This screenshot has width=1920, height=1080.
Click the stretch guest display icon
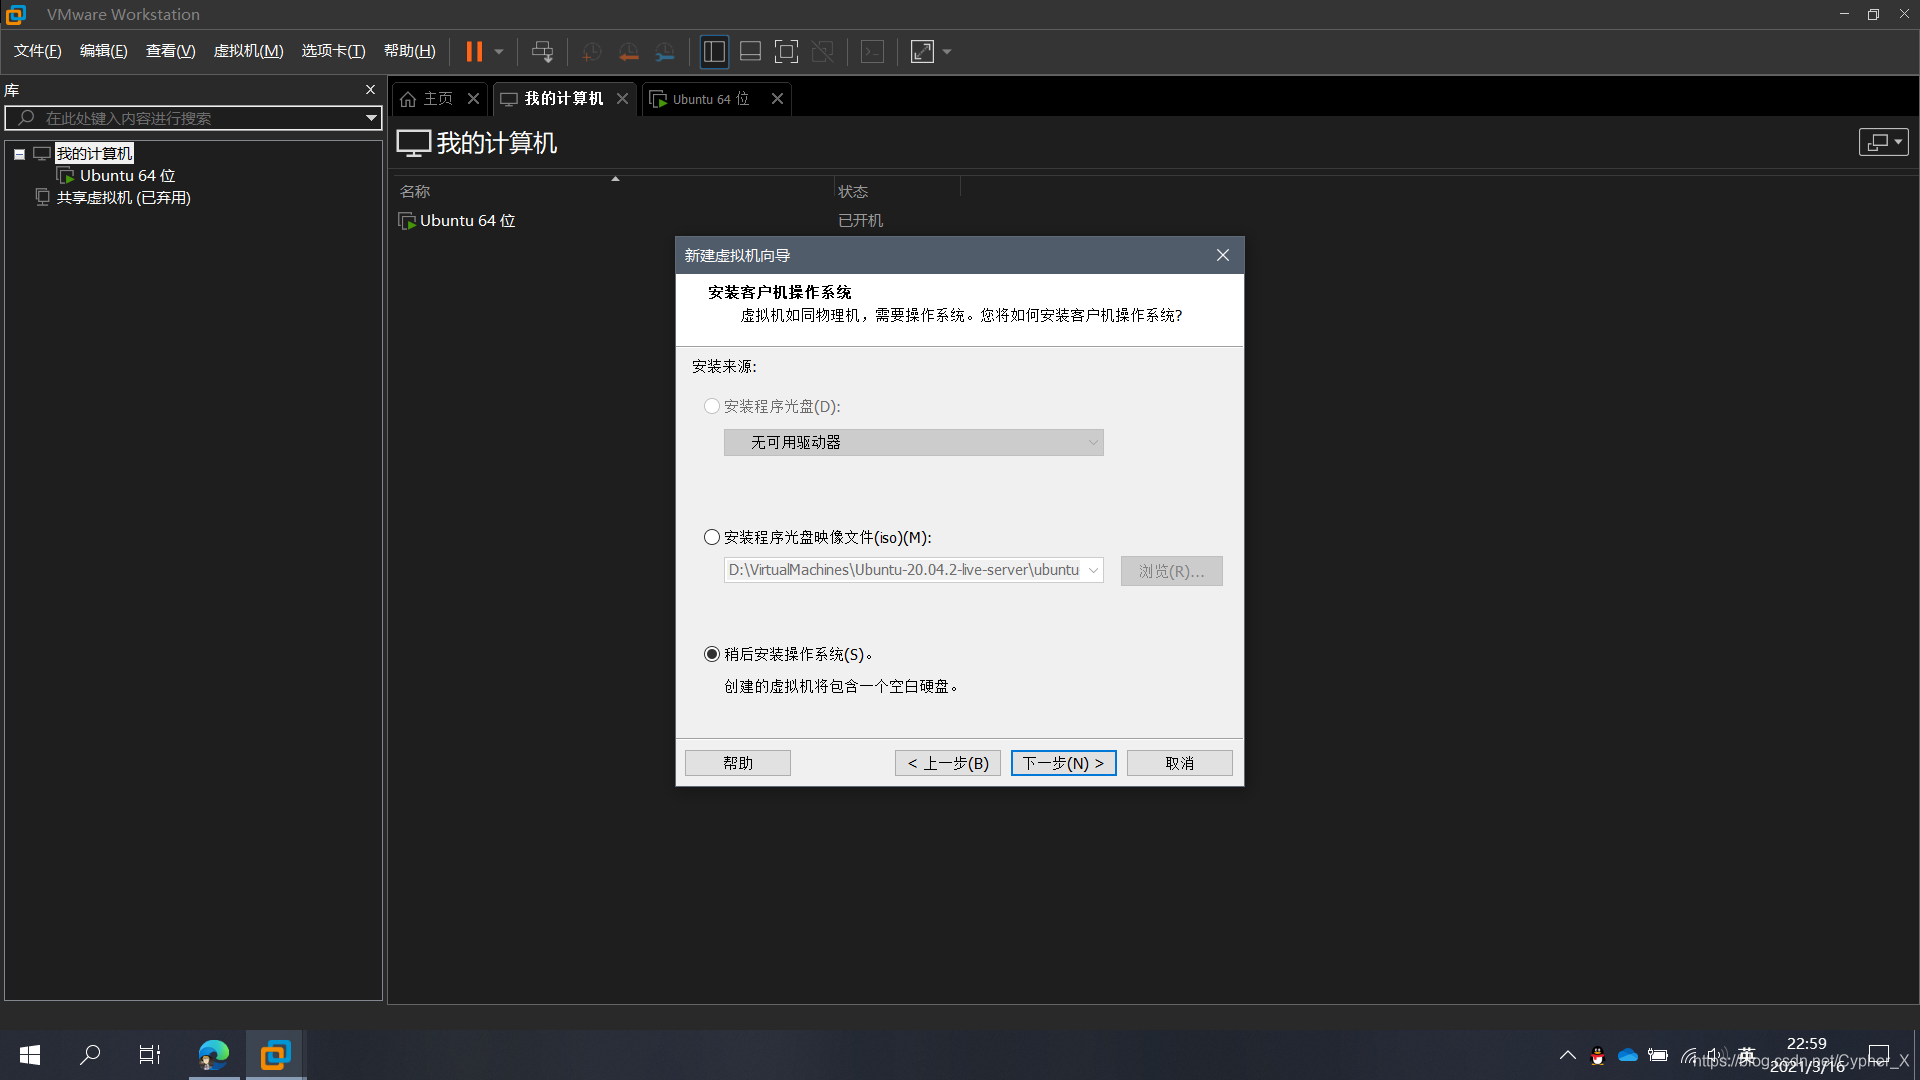pos(922,51)
